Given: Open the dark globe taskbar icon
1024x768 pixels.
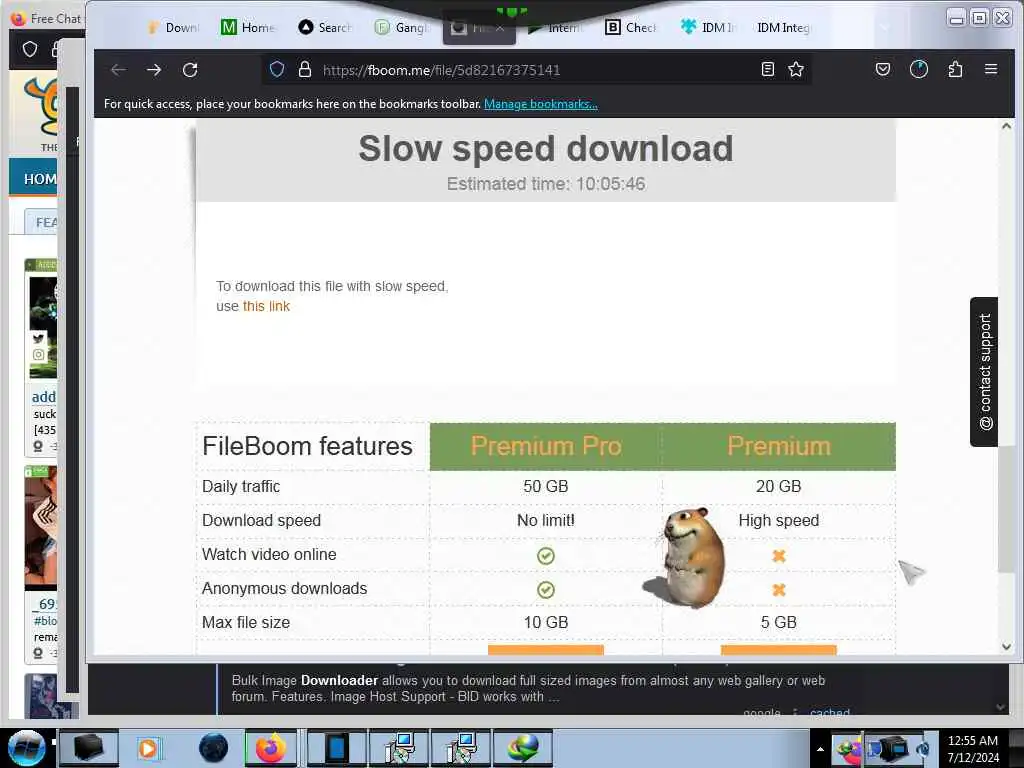Looking at the screenshot, I should tap(214, 748).
